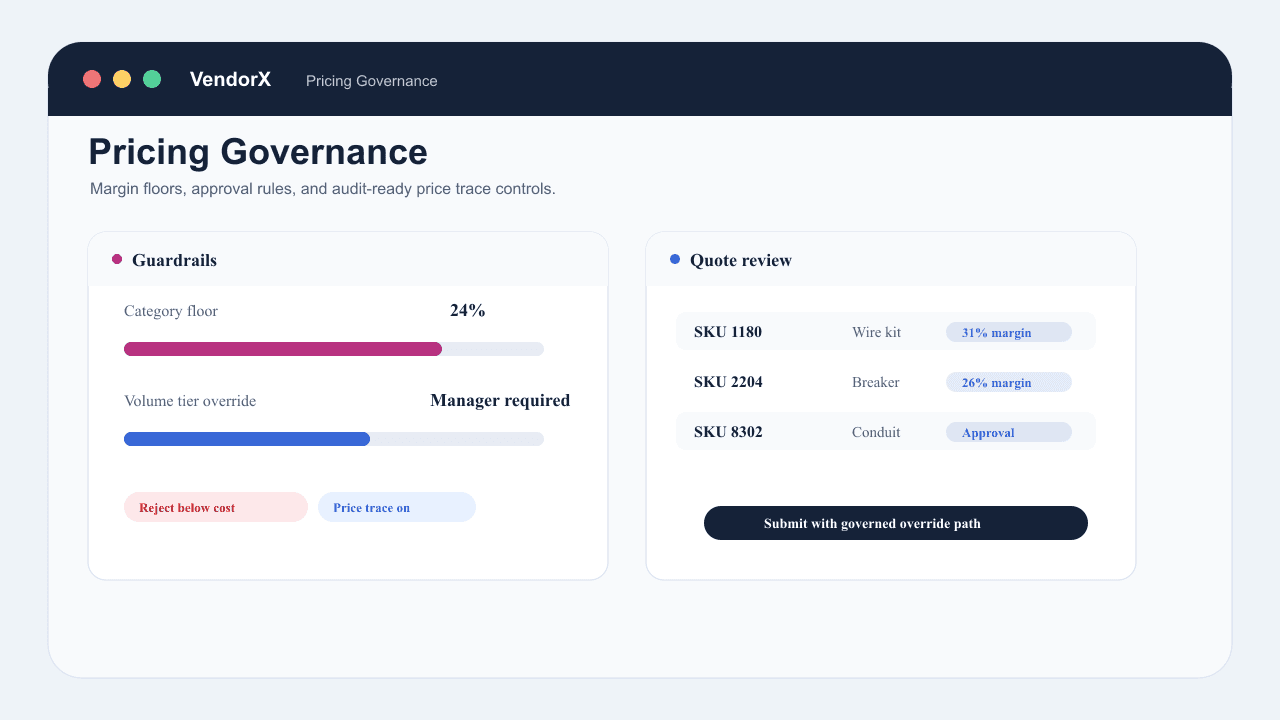Screen dimensions: 1280x720
Task: Click the red window close dot
Action: click(92, 79)
